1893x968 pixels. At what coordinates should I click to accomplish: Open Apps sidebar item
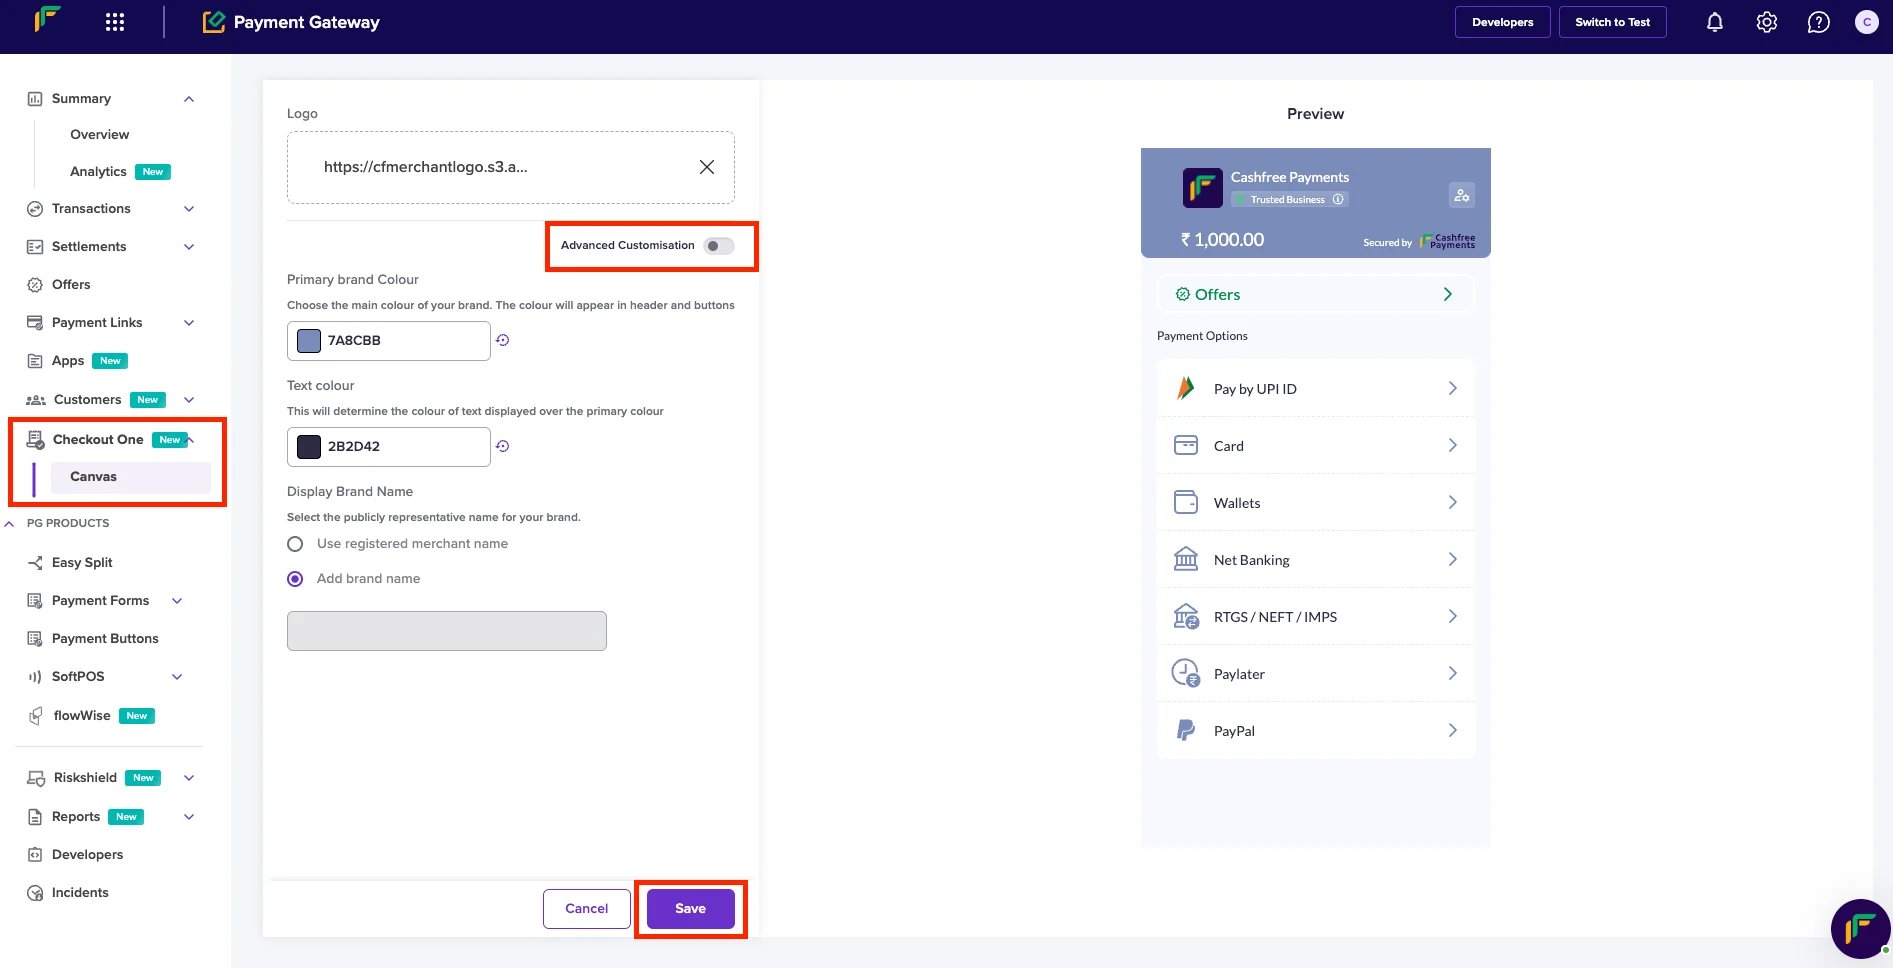click(x=68, y=360)
